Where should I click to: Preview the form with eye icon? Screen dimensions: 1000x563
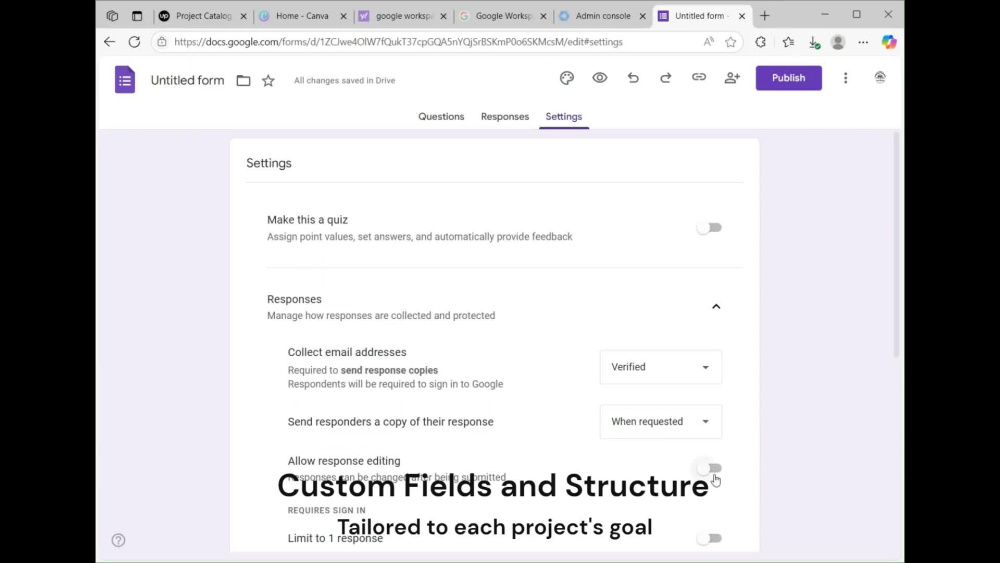click(x=599, y=78)
